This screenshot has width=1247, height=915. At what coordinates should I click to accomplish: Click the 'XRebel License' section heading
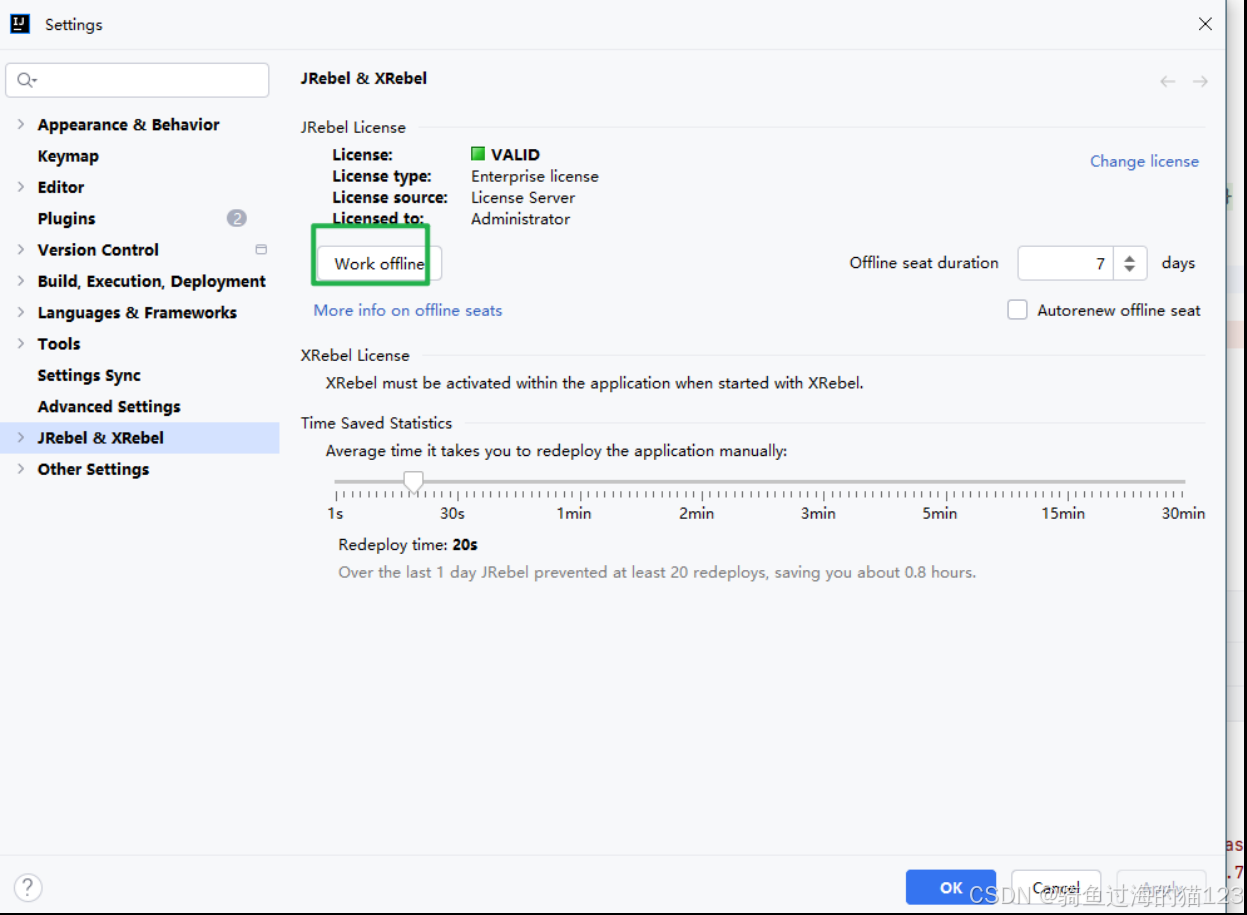coord(355,355)
